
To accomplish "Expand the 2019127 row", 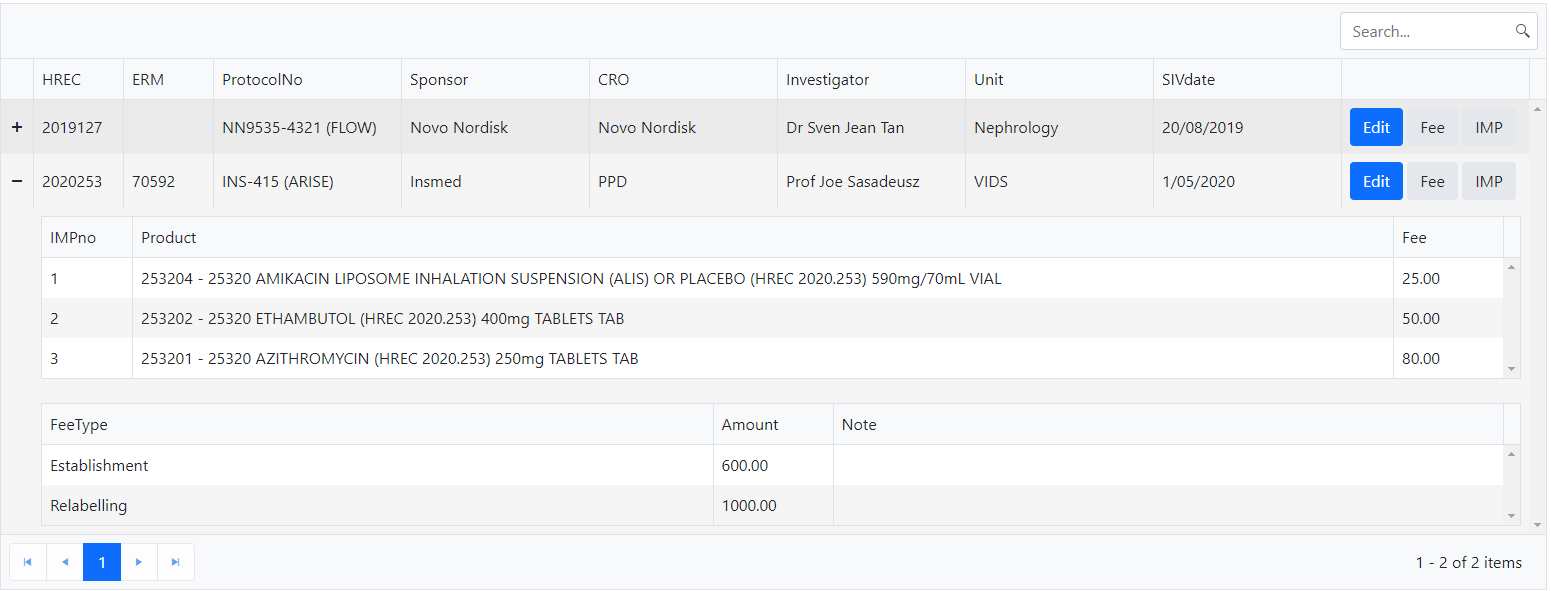I will coord(17,128).
